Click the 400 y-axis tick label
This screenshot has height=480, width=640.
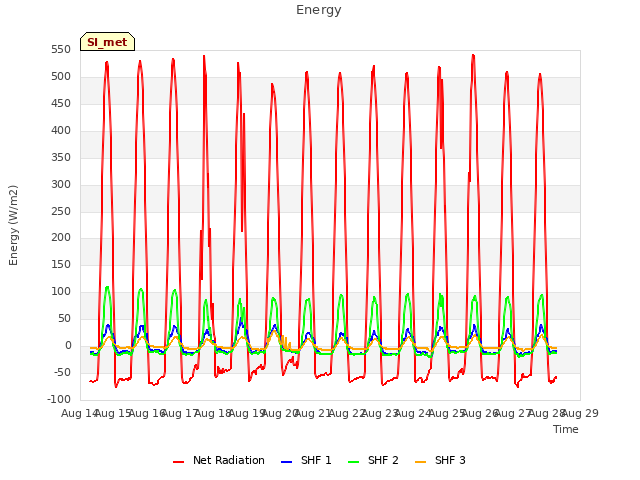coord(61,131)
